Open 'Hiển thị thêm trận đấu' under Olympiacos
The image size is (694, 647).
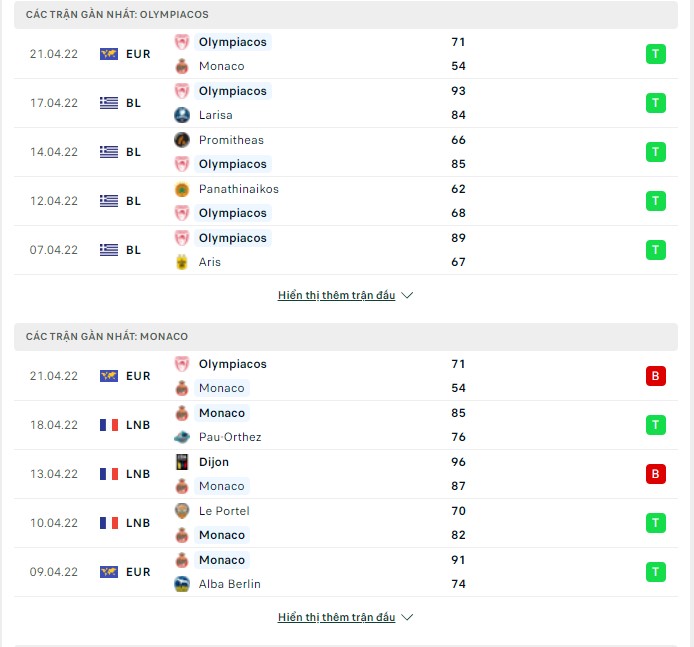click(336, 295)
